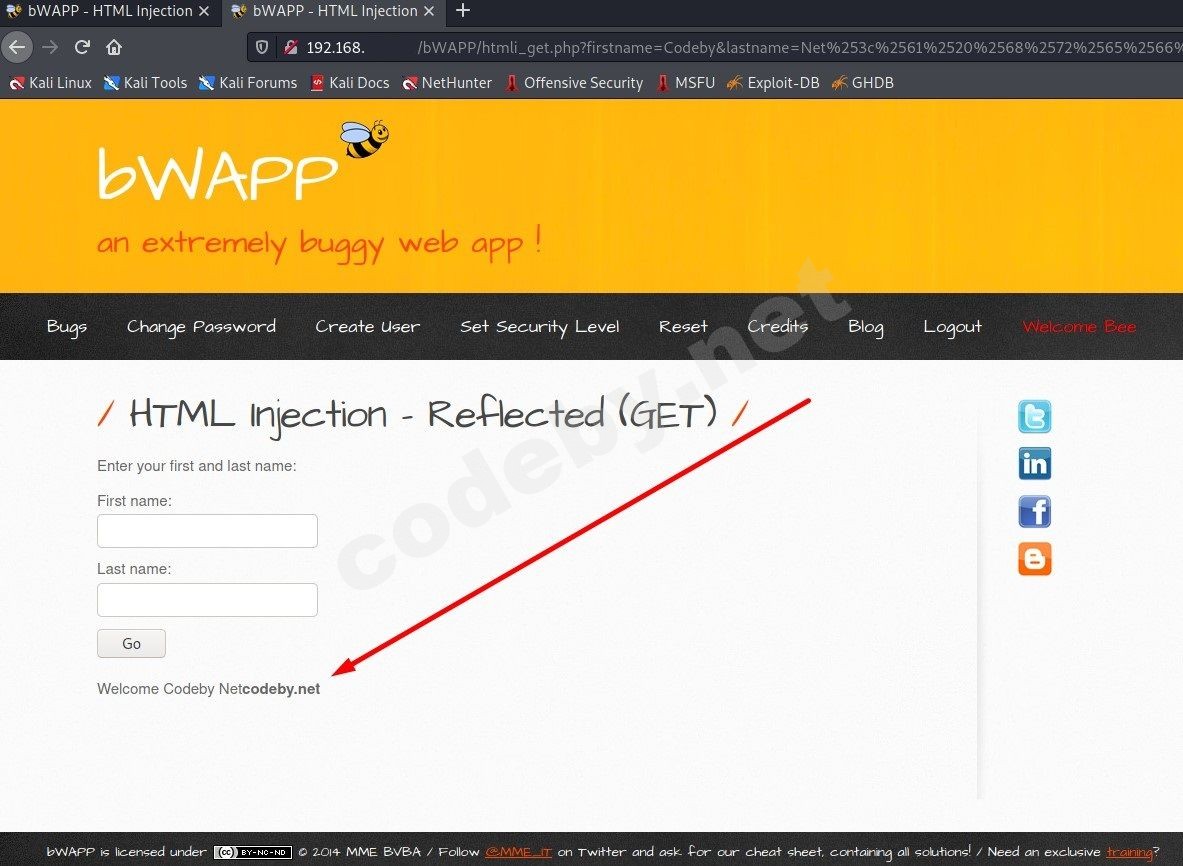Click the HTML Injection - Reflected (GET) heading
Image resolution: width=1183 pixels, height=866 pixels.
[x=422, y=414]
